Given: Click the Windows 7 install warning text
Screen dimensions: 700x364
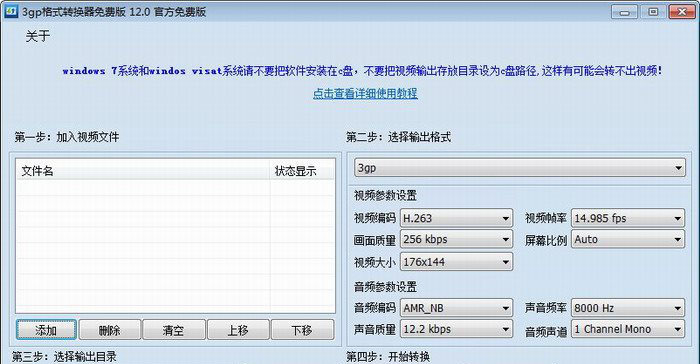Looking at the screenshot, I should click(x=362, y=71).
